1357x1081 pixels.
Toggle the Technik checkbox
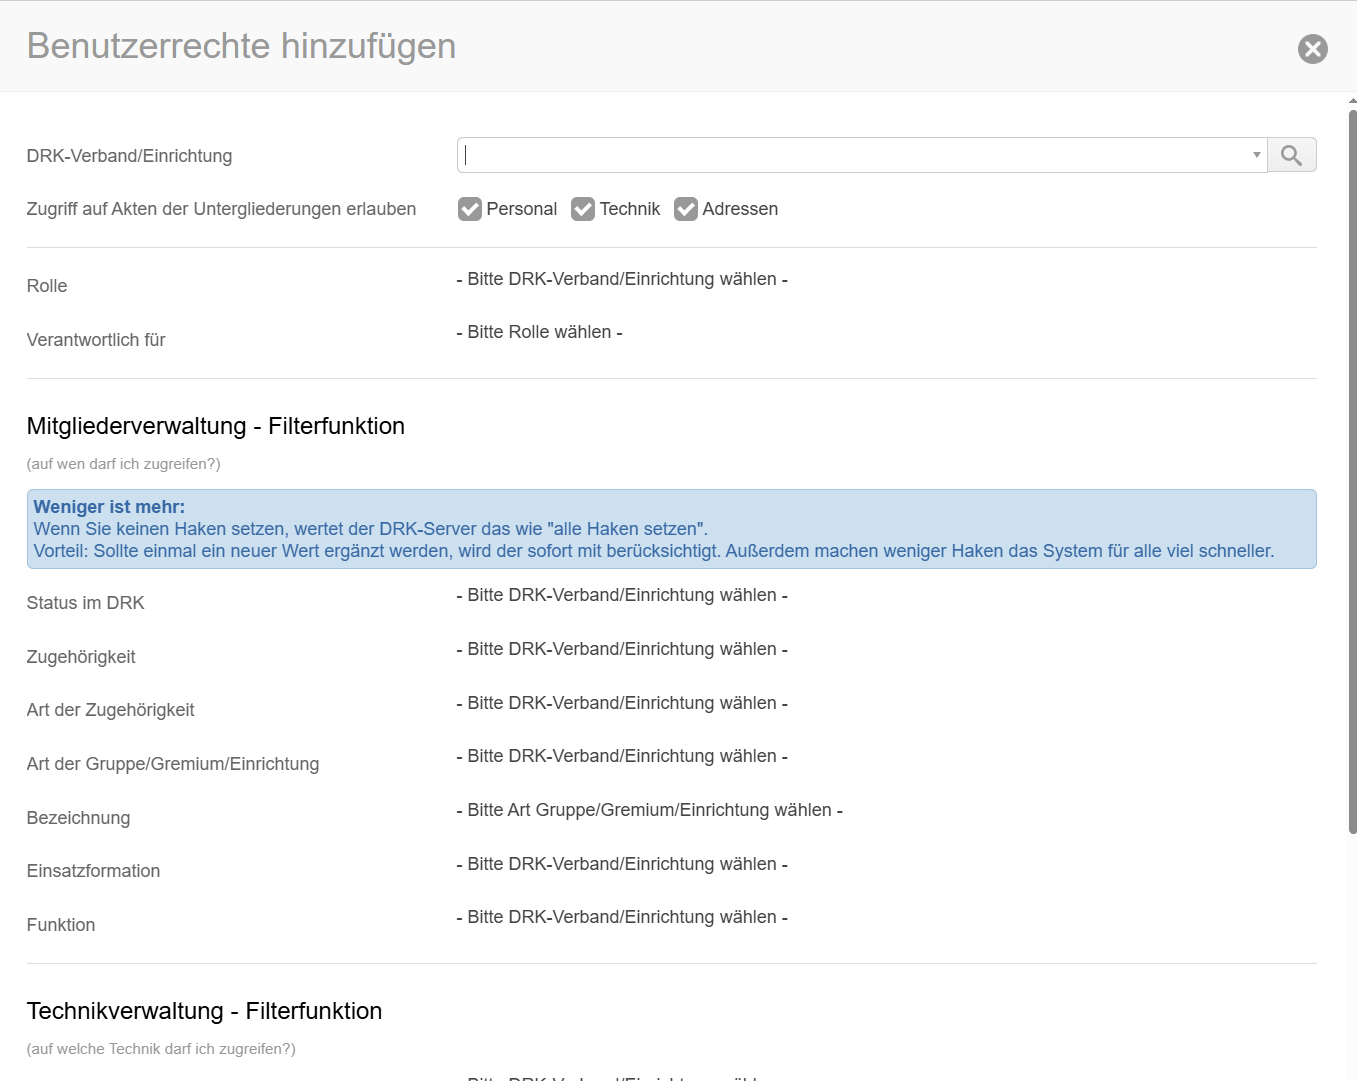point(583,209)
